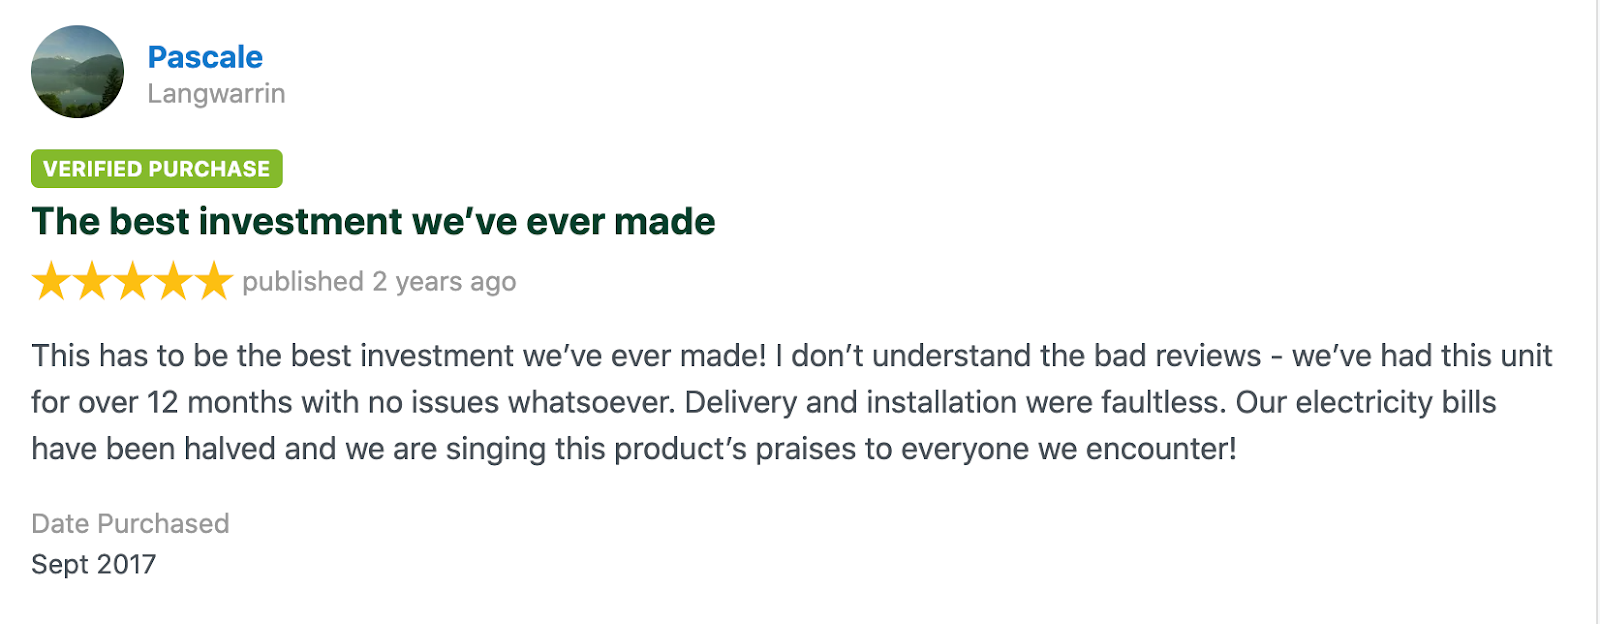This screenshot has width=1600, height=624.
Task: Click the review line starting 'This has to be'
Action: click(x=792, y=356)
